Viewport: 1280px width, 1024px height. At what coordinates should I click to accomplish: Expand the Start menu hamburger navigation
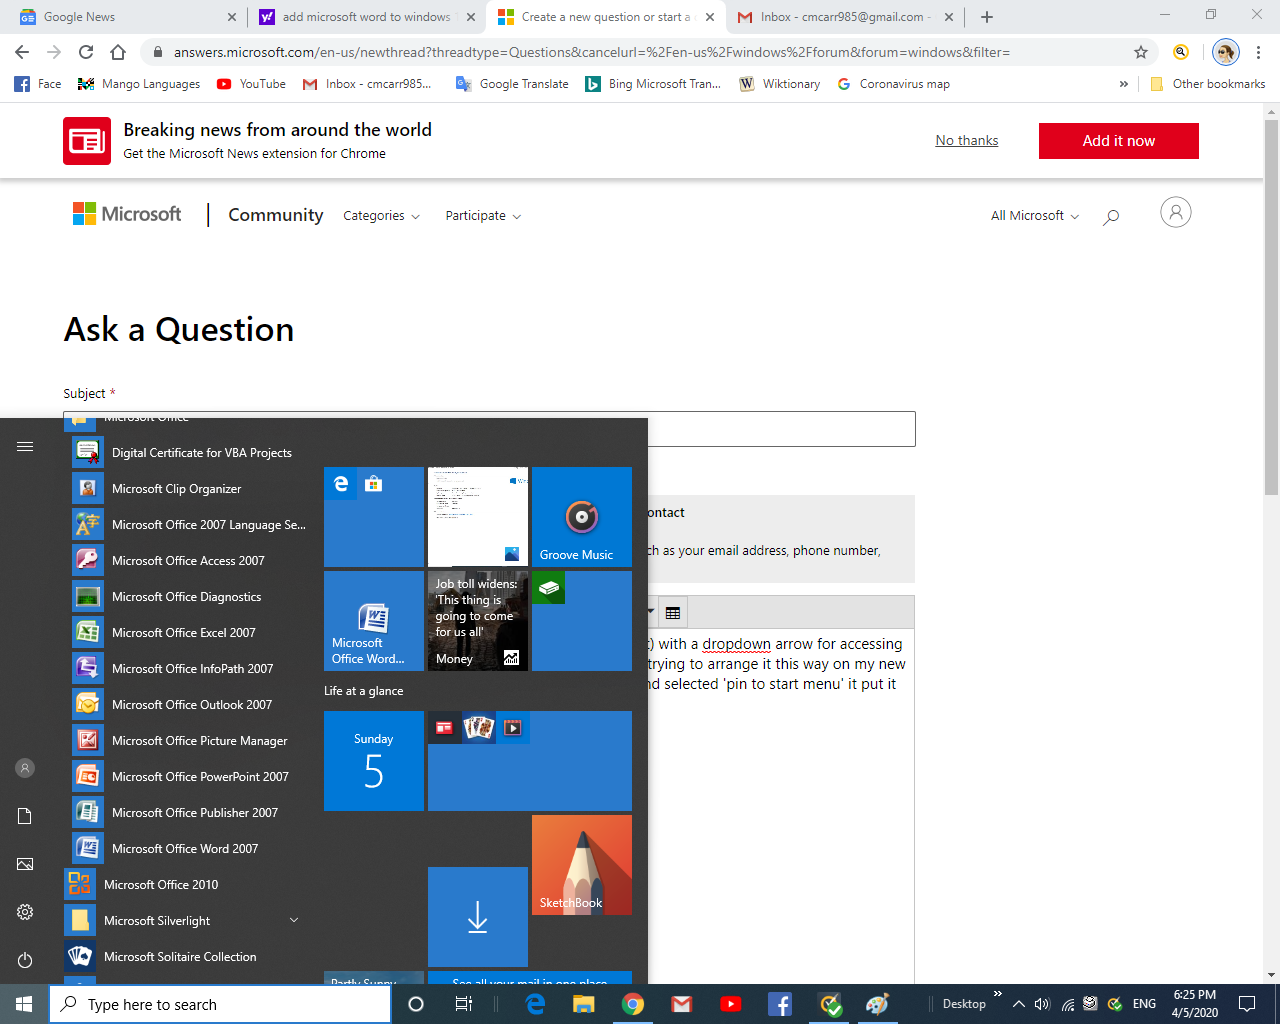click(25, 447)
